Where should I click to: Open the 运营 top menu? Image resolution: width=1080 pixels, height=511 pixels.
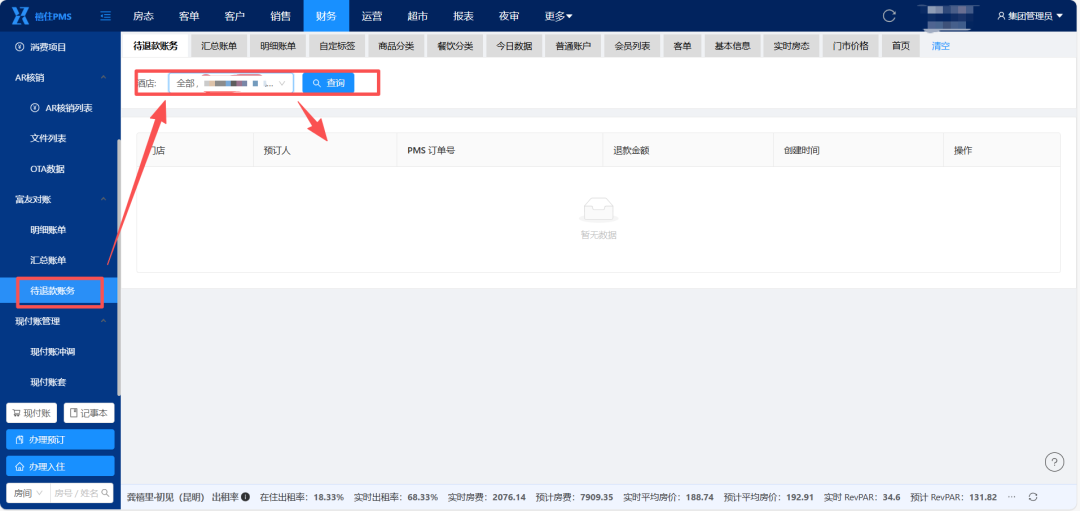pos(372,15)
